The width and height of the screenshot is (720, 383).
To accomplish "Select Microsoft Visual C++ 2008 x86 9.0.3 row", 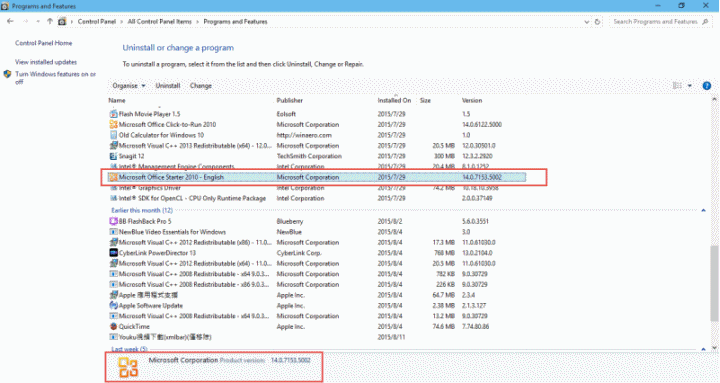I will pos(316,284).
